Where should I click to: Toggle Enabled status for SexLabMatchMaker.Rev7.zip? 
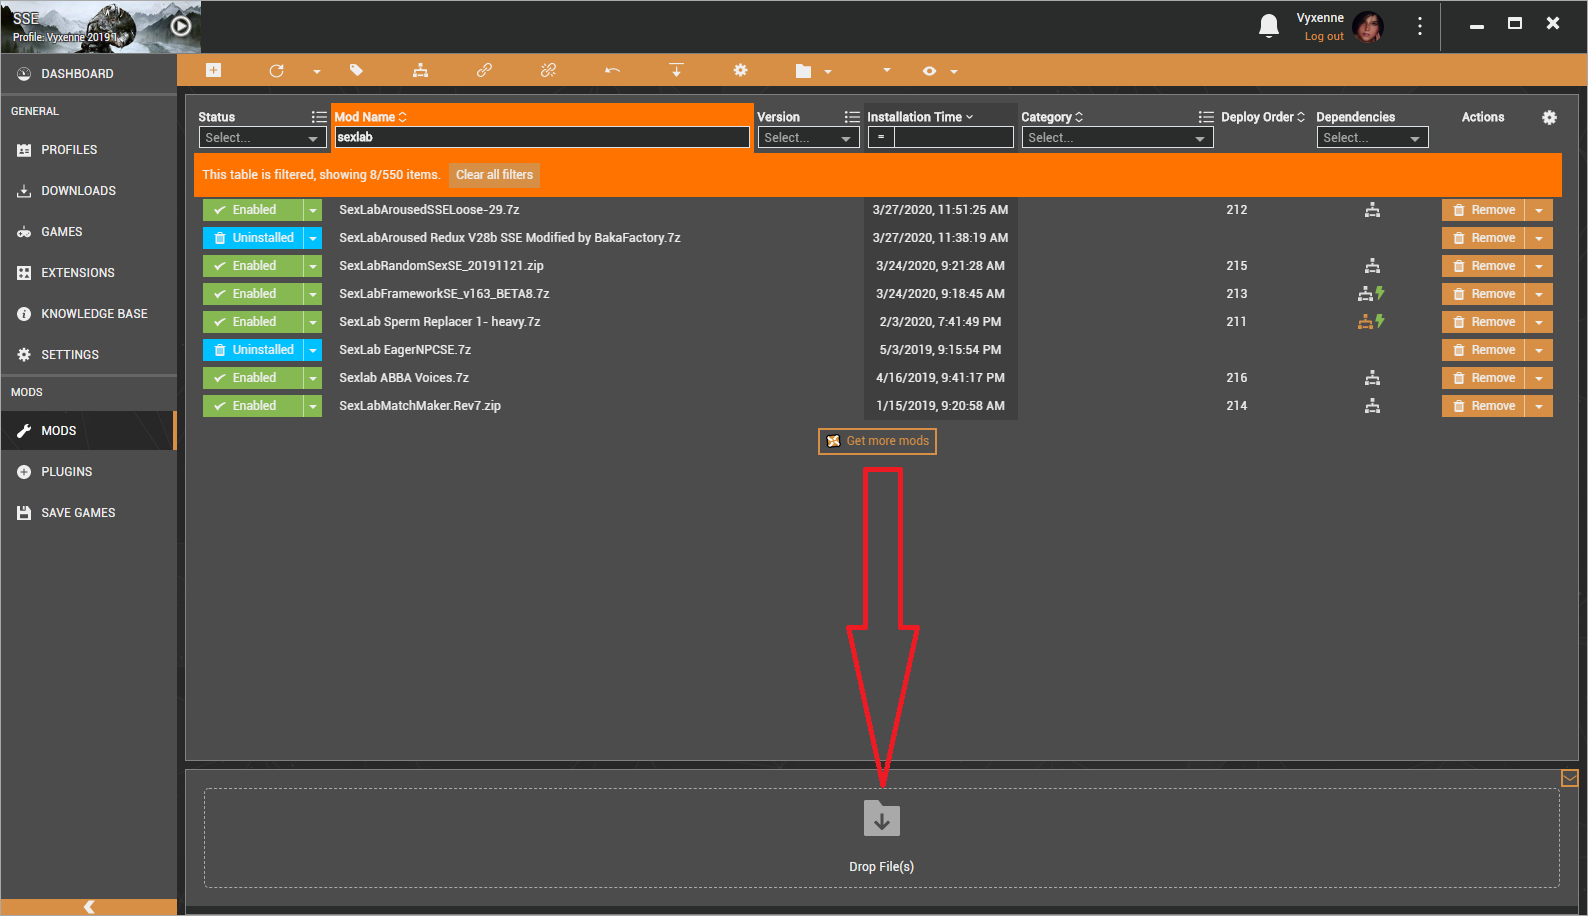tap(253, 406)
